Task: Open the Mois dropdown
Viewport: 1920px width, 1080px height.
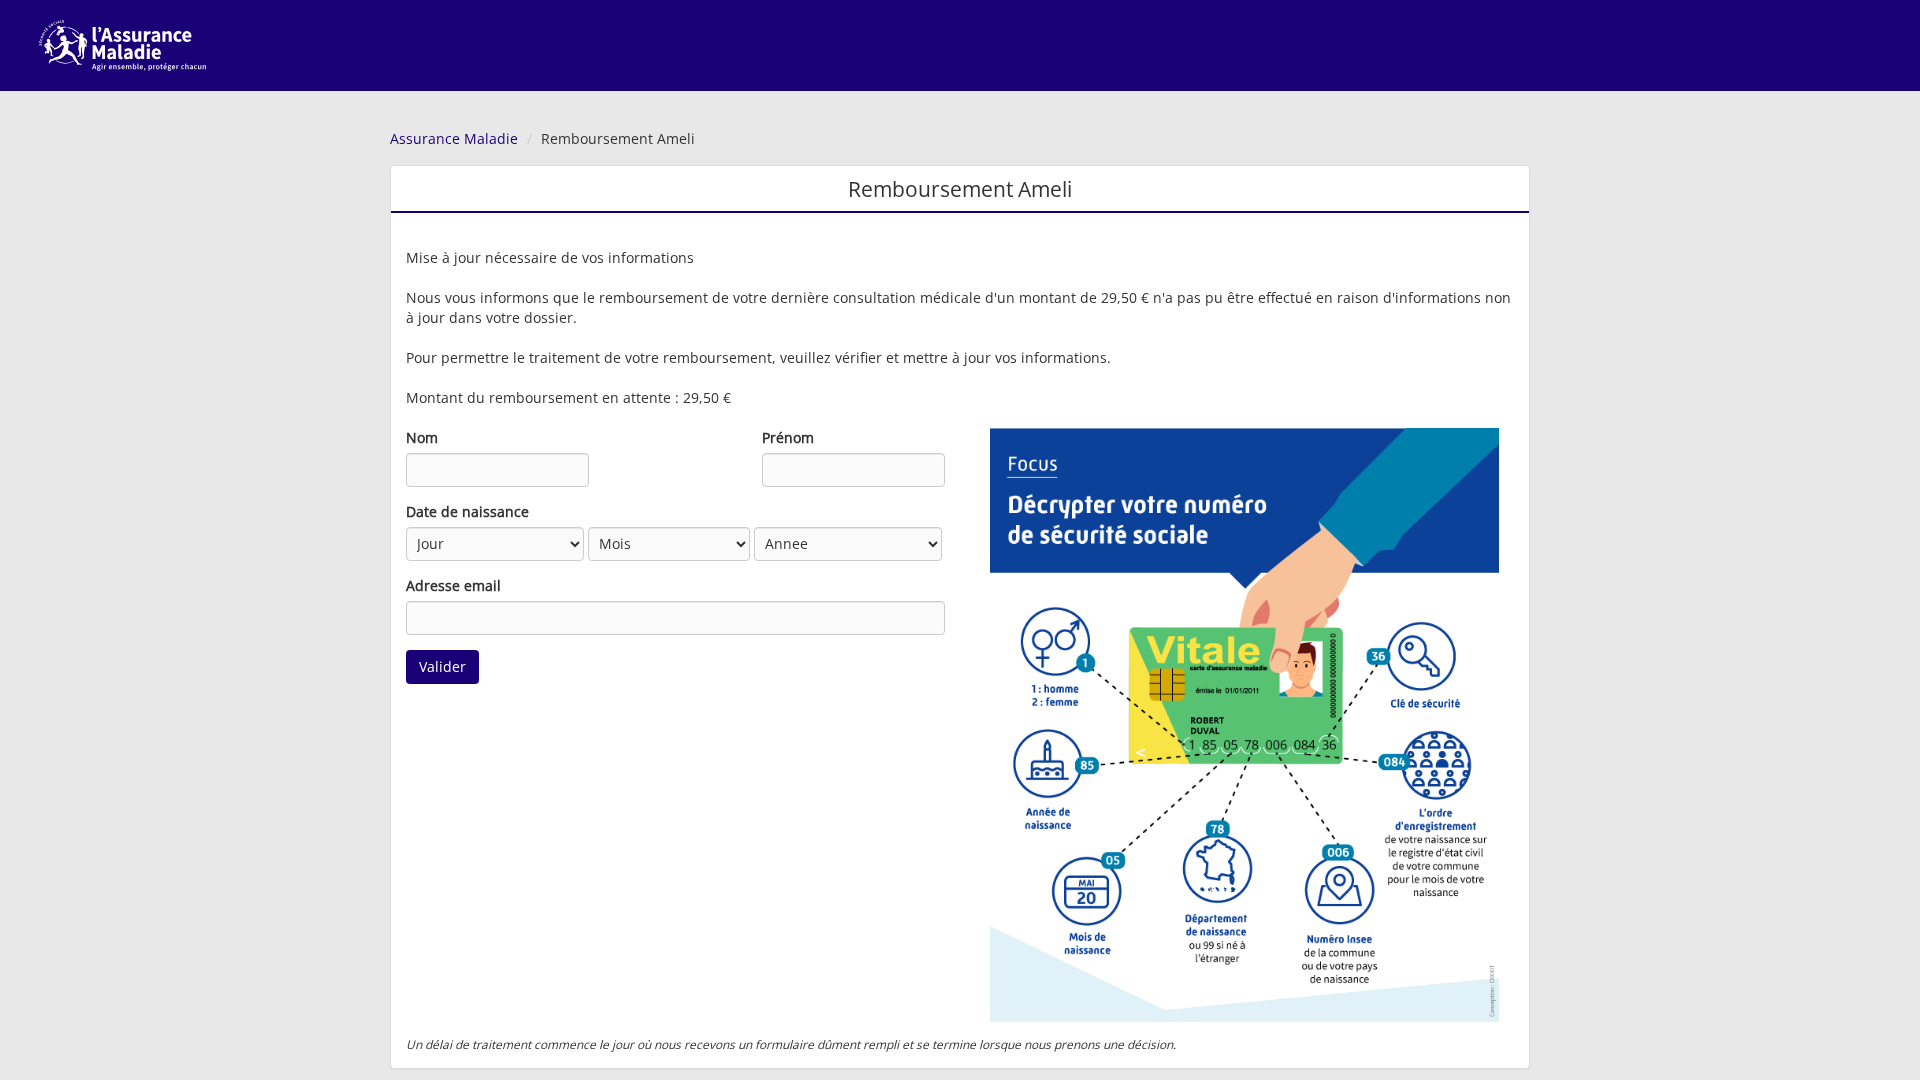Action: pos(669,544)
